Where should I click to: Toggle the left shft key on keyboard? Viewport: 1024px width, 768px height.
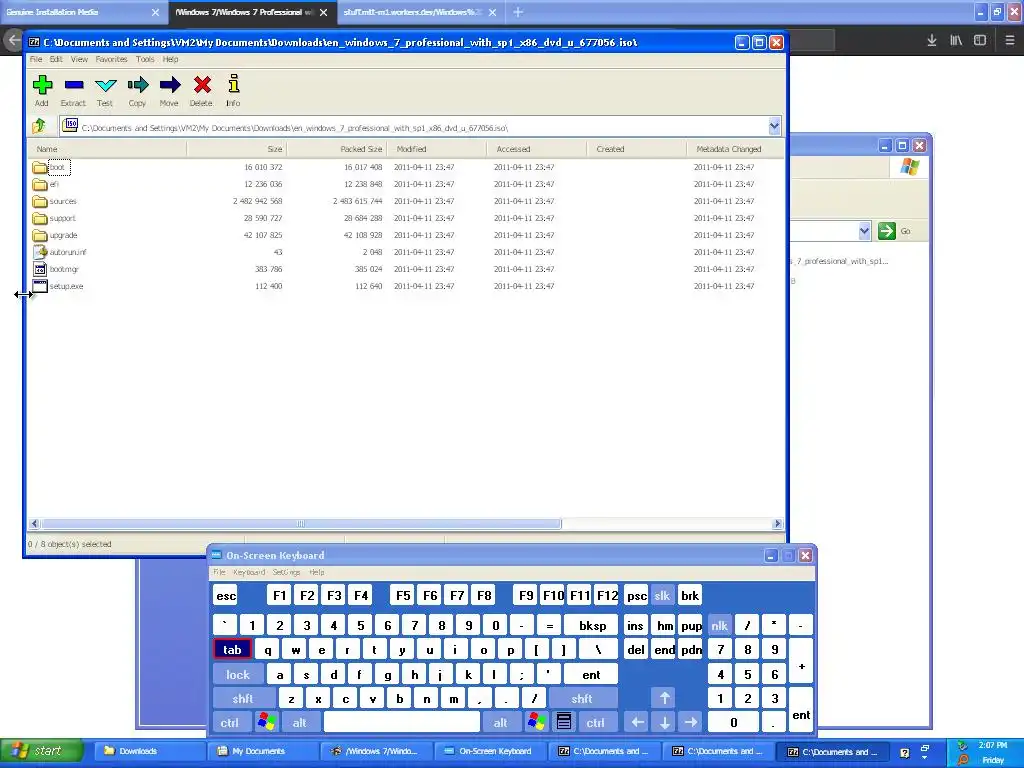coord(243,698)
